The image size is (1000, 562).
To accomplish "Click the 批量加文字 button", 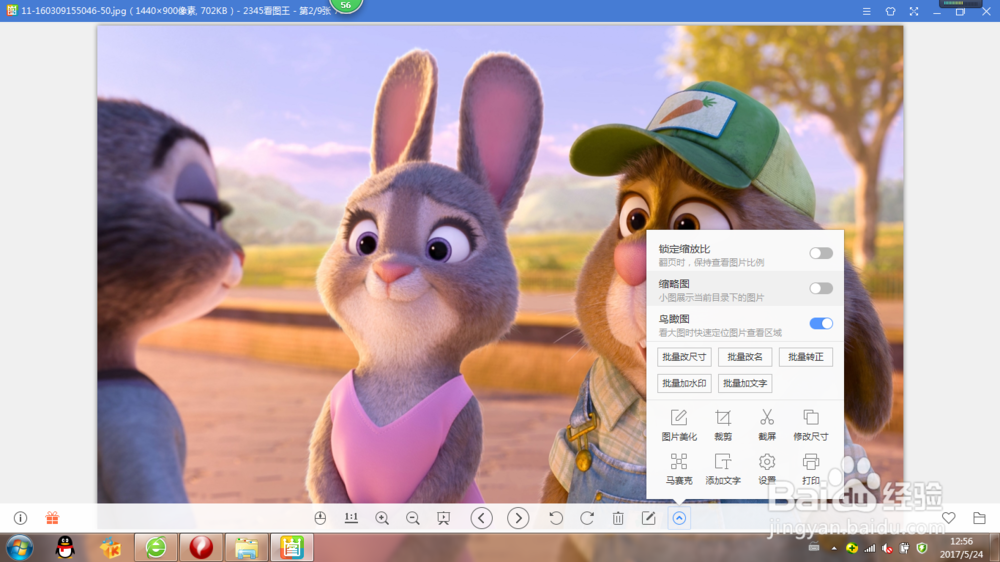I will [745, 383].
